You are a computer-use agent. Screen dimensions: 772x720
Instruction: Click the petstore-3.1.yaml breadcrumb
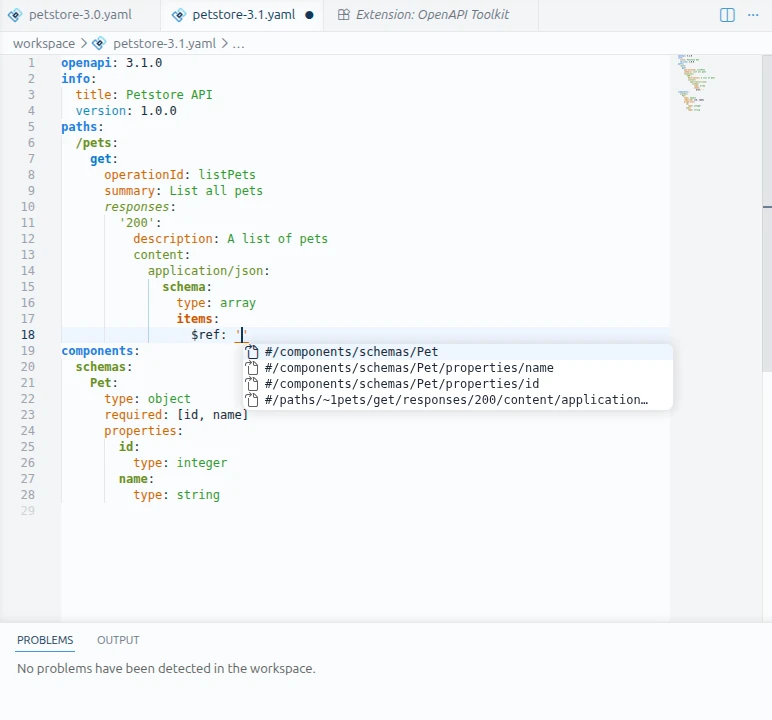tap(164, 43)
